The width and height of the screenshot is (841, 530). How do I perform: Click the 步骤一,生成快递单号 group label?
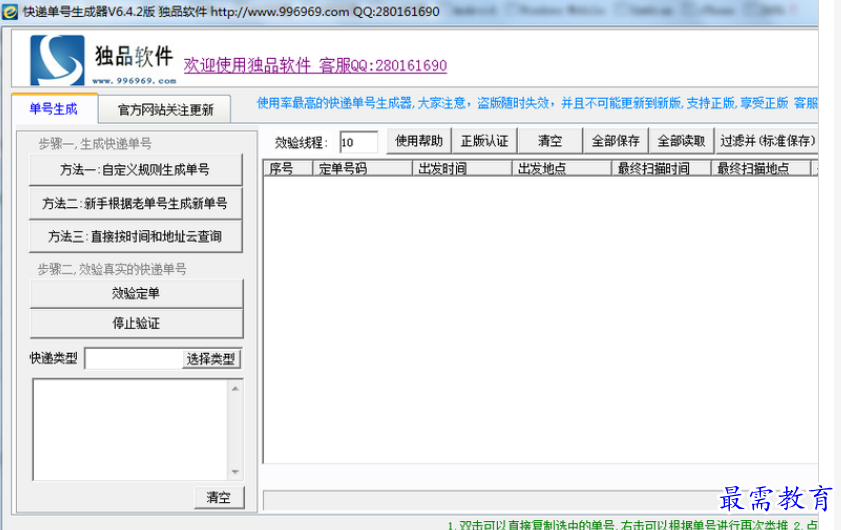[x=95, y=144]
